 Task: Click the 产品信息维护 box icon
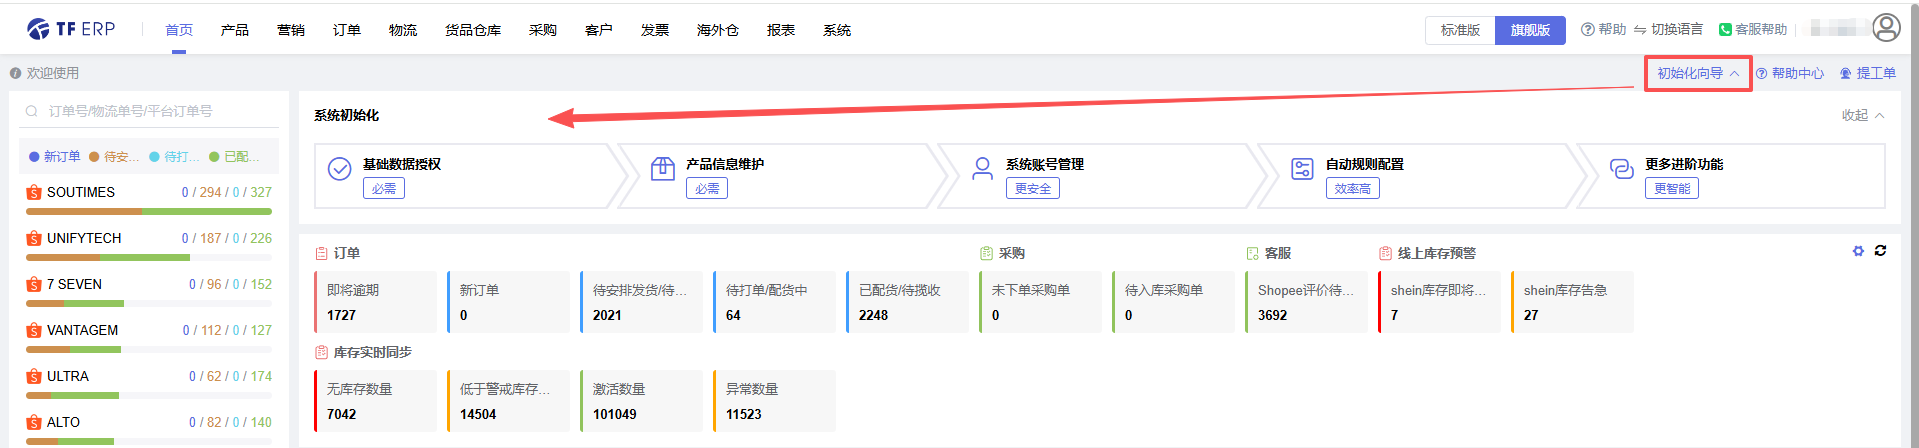click(x=662, y=169)
